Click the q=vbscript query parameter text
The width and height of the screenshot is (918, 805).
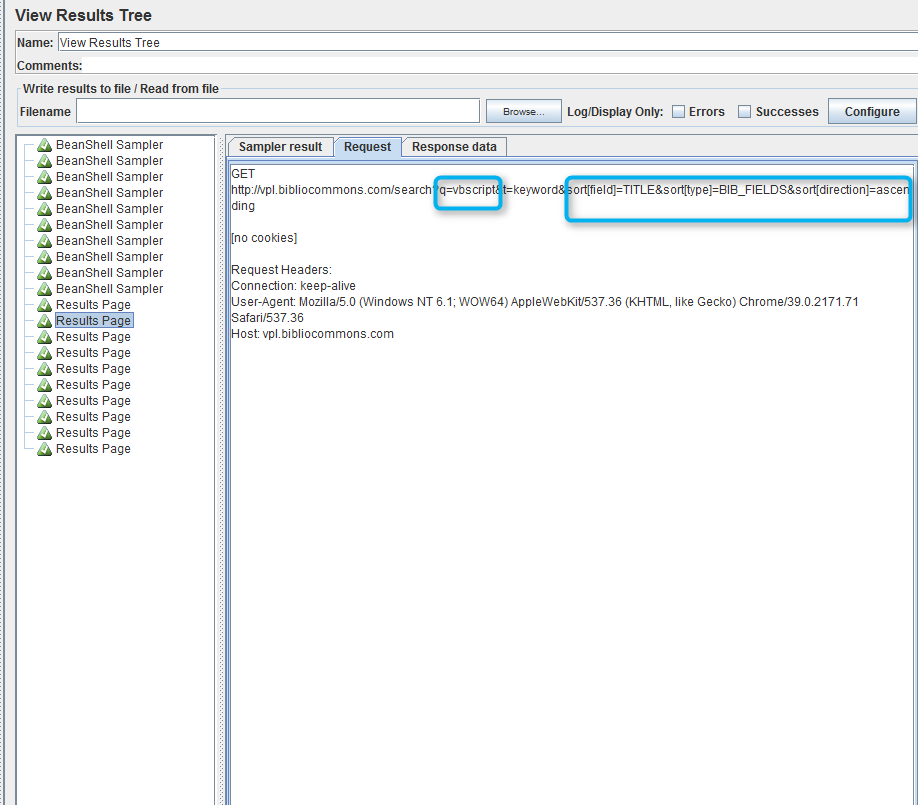468,190
